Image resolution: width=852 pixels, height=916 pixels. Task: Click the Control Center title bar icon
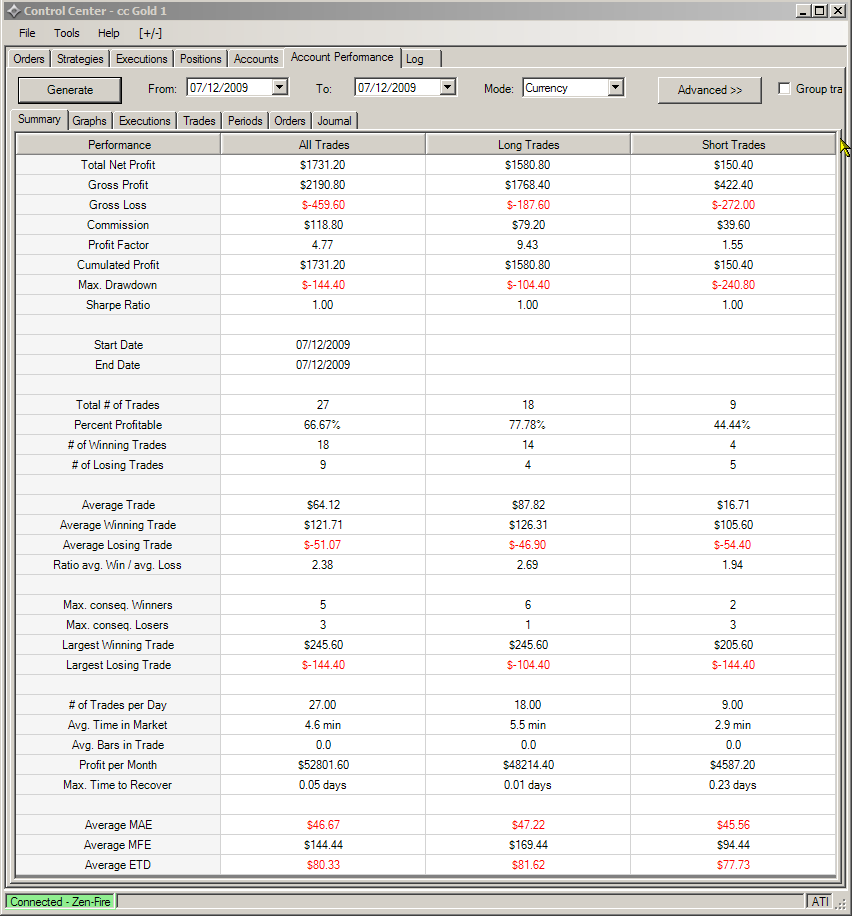click(x=13, y=11)
